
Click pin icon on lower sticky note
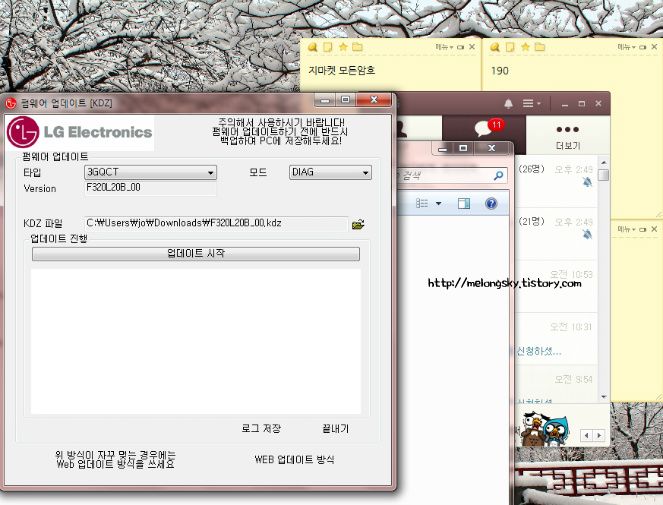coord(643,229)
